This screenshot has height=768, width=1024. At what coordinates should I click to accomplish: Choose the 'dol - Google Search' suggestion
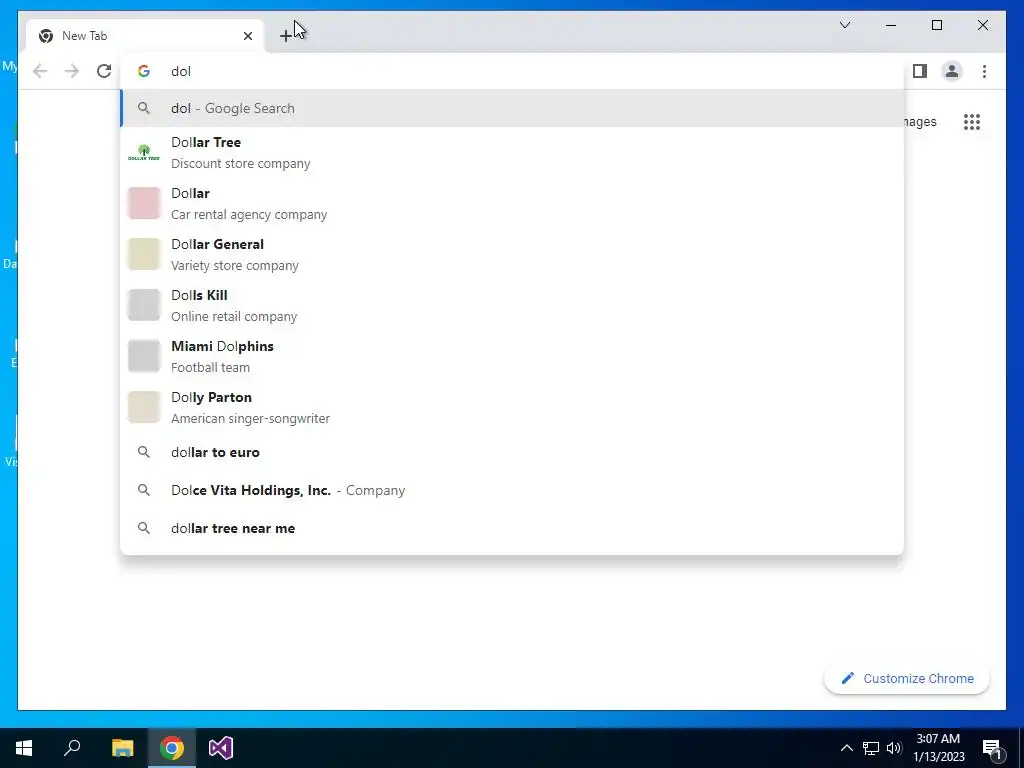tap(512, 108)
